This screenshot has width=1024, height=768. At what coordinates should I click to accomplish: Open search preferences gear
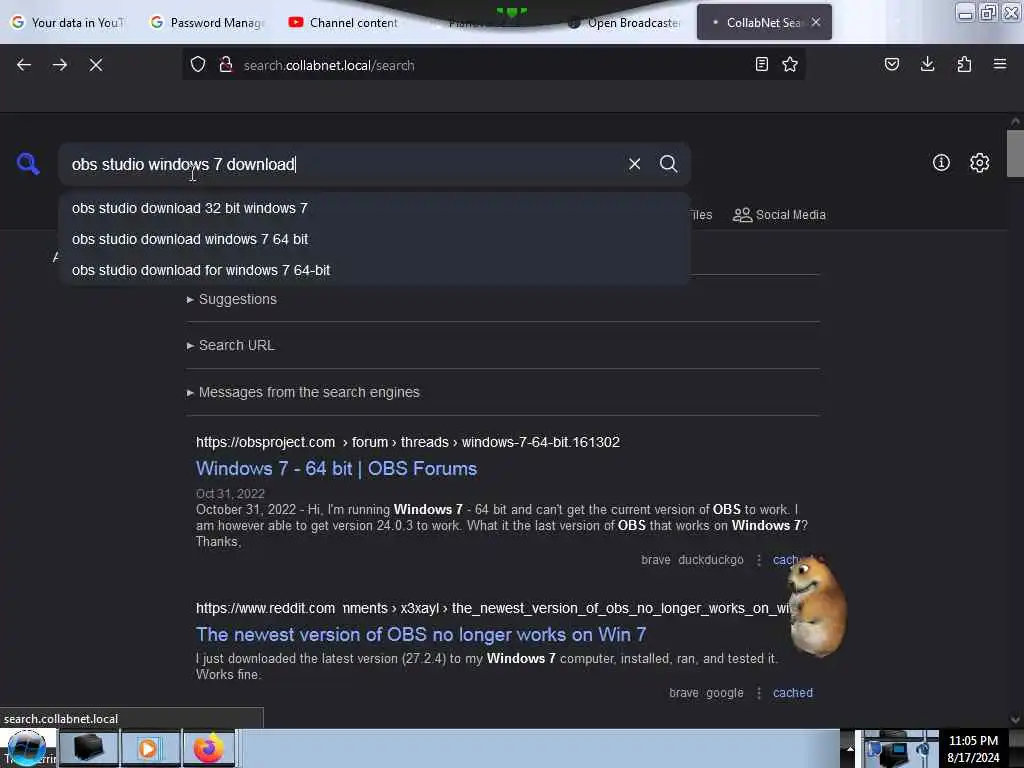[980, 163]
